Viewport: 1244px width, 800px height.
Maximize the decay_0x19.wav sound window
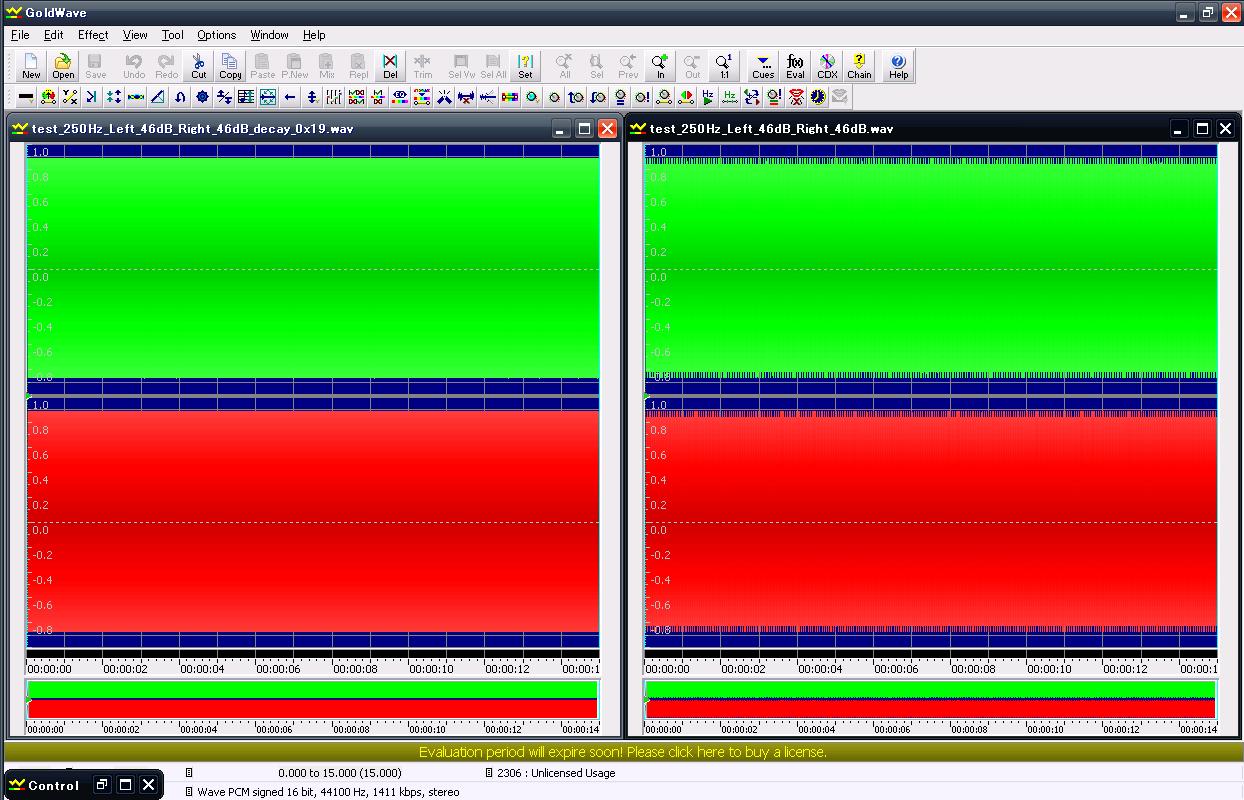[584, 128]
